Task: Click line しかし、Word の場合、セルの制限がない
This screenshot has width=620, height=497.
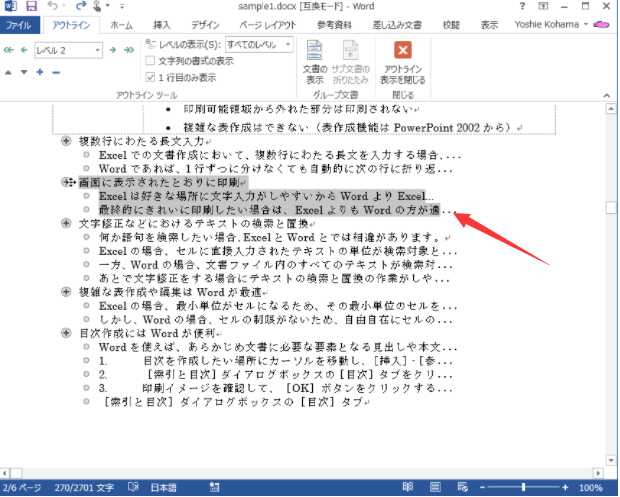Action: tap(276, 319)
